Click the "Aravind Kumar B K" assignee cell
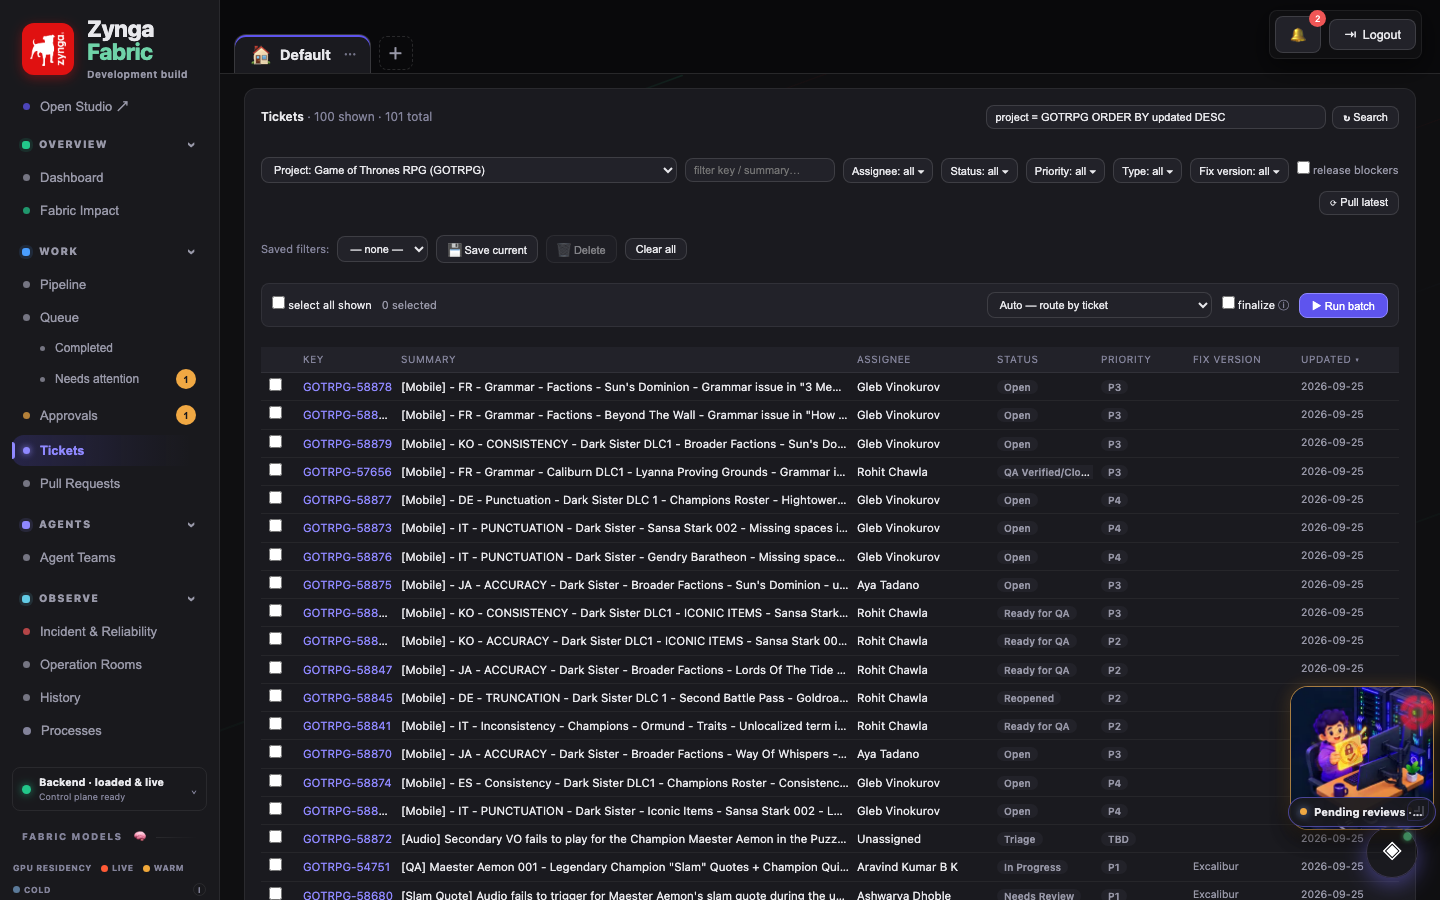This screenshot has height=900, width=1440. pyautogui.click(x=907, y=867)
